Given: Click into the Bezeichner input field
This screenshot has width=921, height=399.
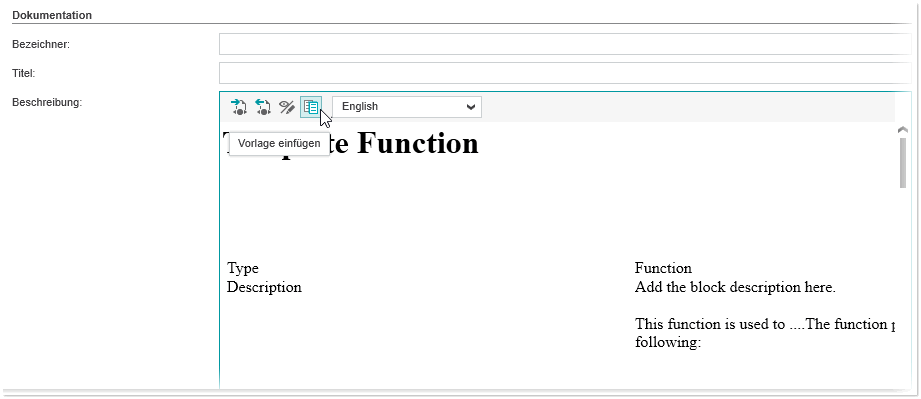Looking at the screenshot, I should click(564, 44).
